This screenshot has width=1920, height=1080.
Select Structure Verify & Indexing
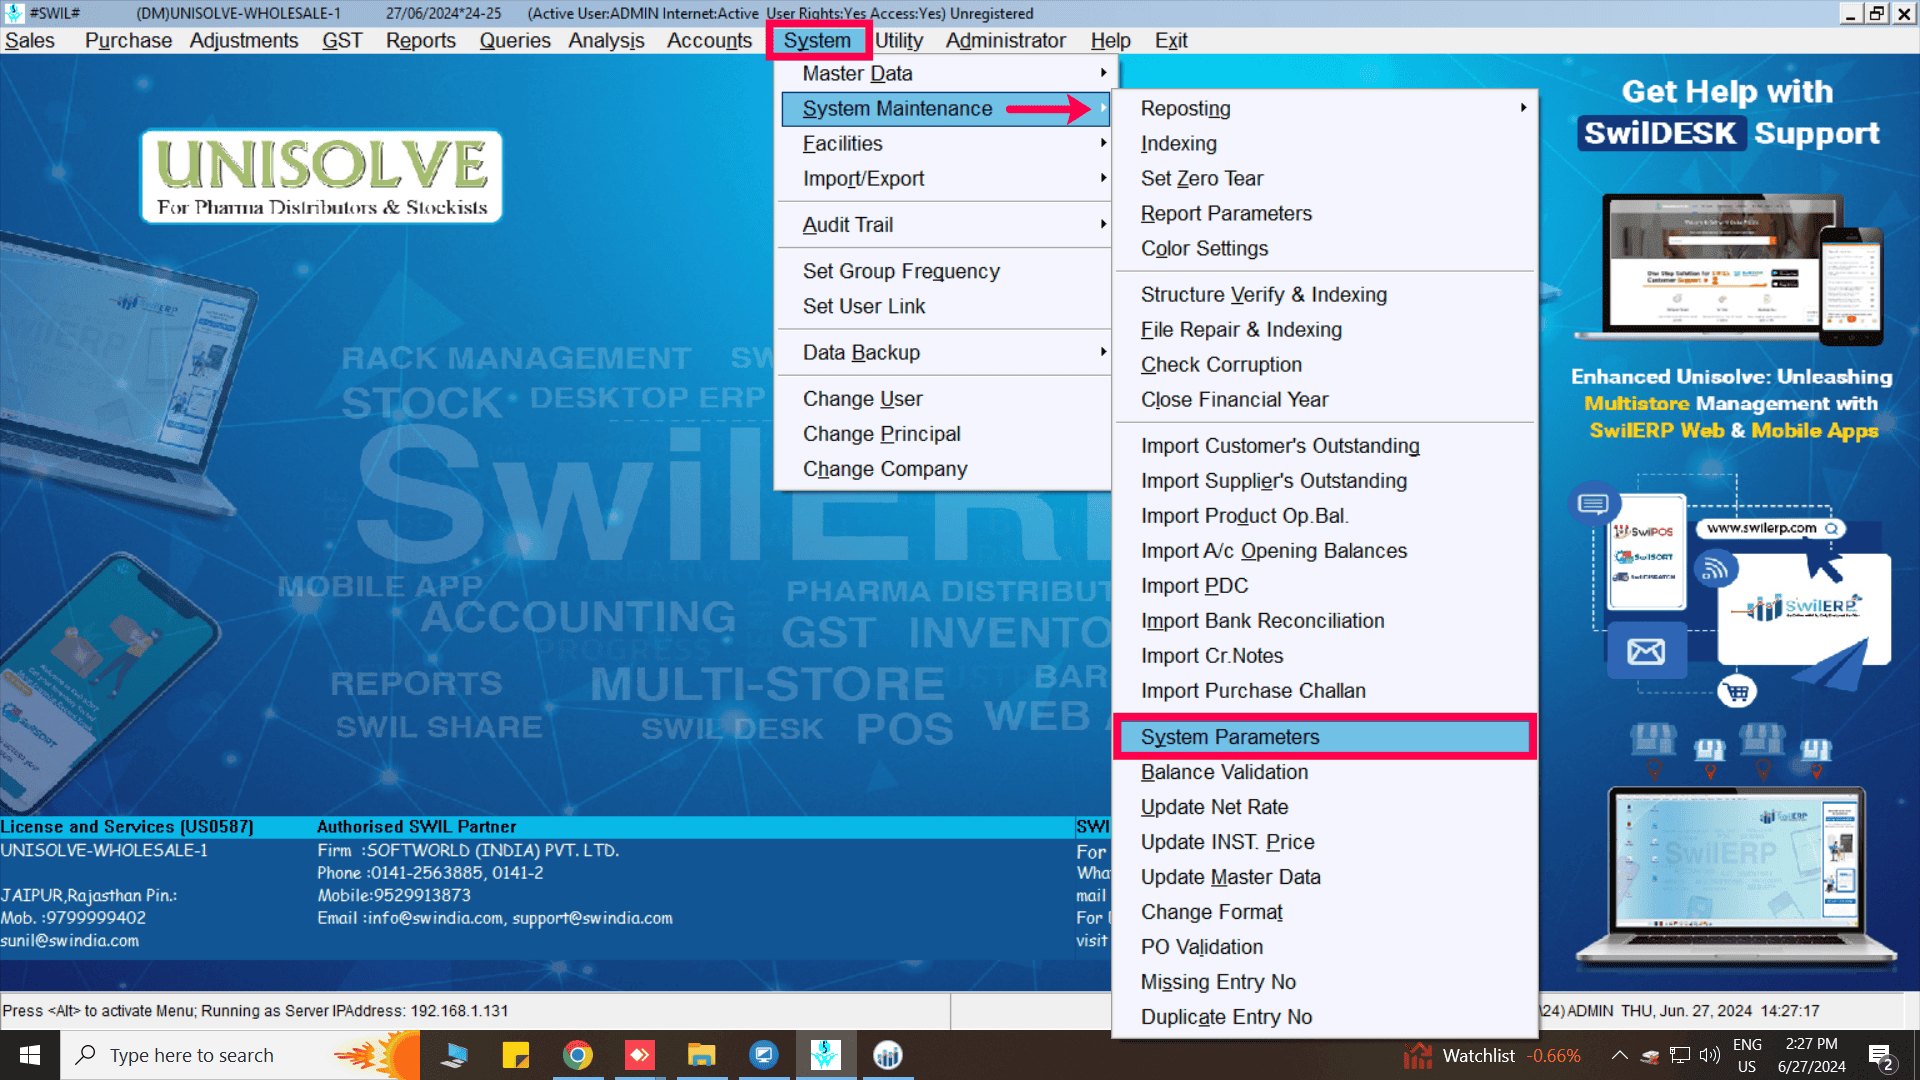pyautogui.click(x=1325, y=295)
